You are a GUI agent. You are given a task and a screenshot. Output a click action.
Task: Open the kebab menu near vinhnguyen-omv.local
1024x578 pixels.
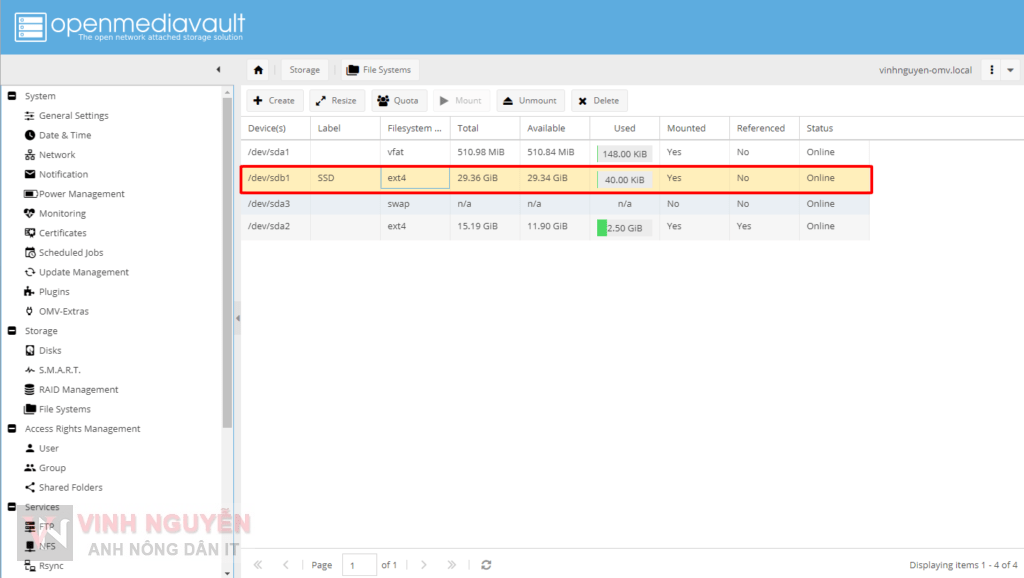[x=993, y=69]
